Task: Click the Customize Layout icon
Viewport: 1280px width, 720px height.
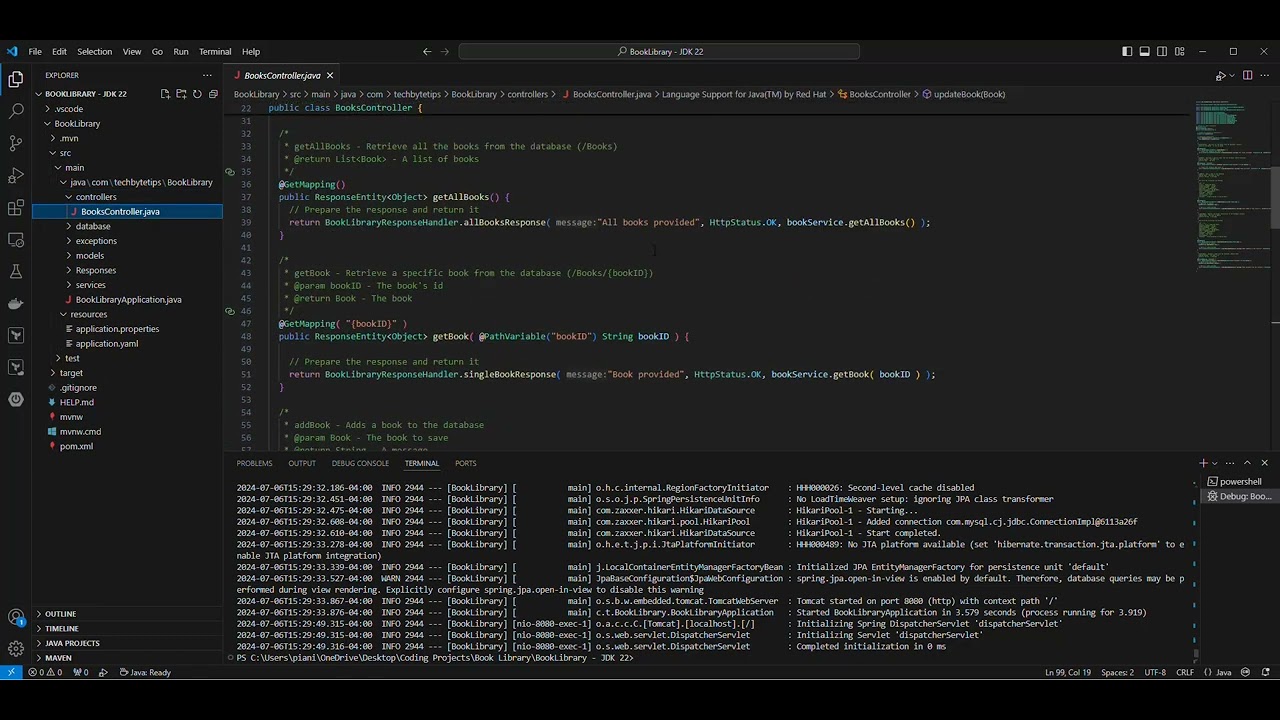Action: click(x=1180, y=51)
